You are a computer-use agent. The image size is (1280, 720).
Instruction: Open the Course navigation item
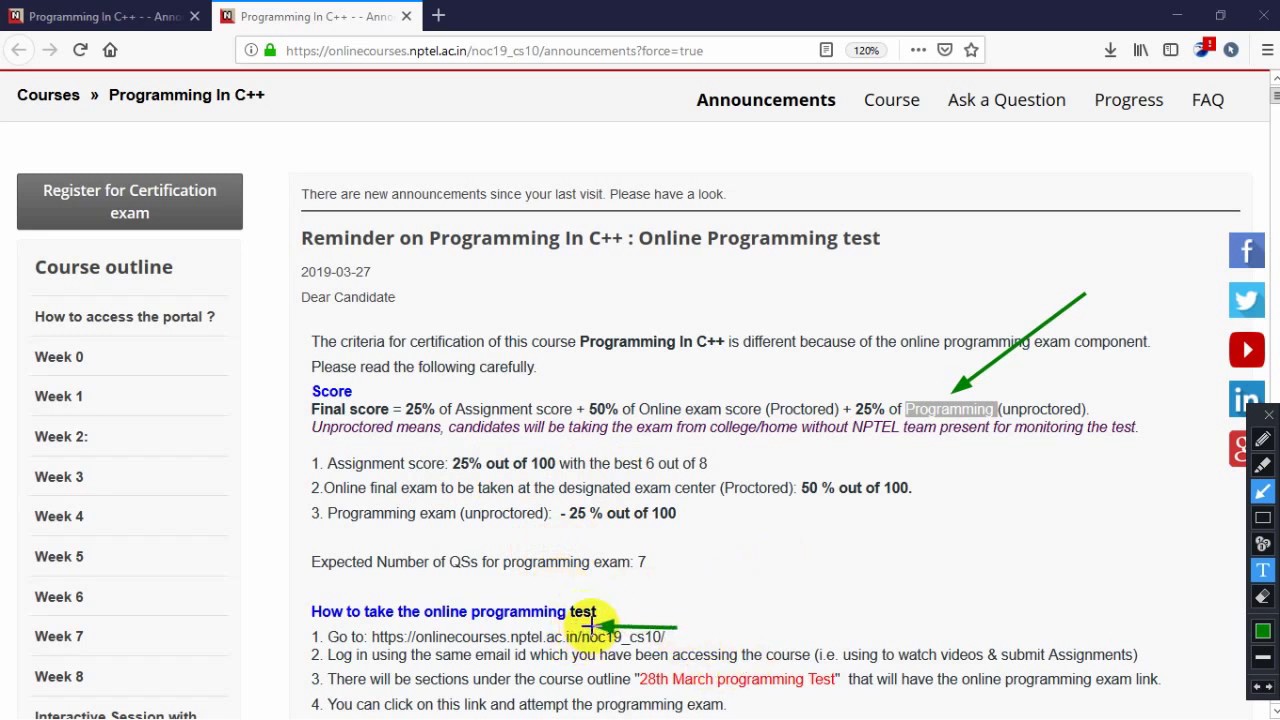click(892, 100)
